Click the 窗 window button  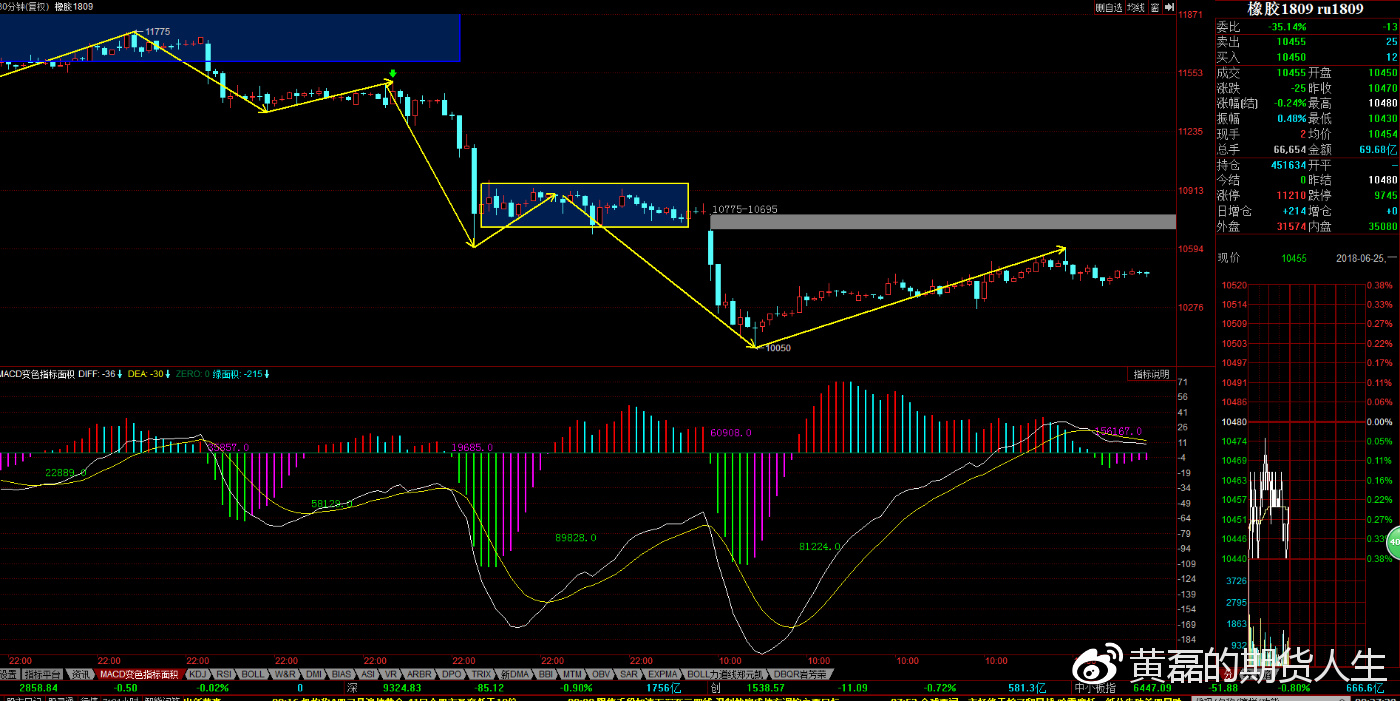[1155, 7]
